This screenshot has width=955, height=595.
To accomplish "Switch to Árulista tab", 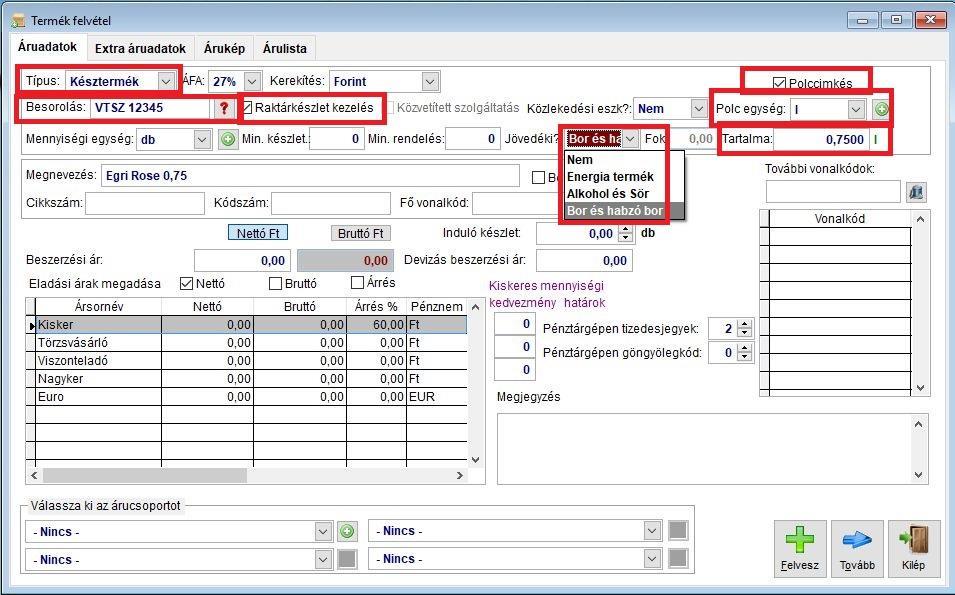I will 284,48.
